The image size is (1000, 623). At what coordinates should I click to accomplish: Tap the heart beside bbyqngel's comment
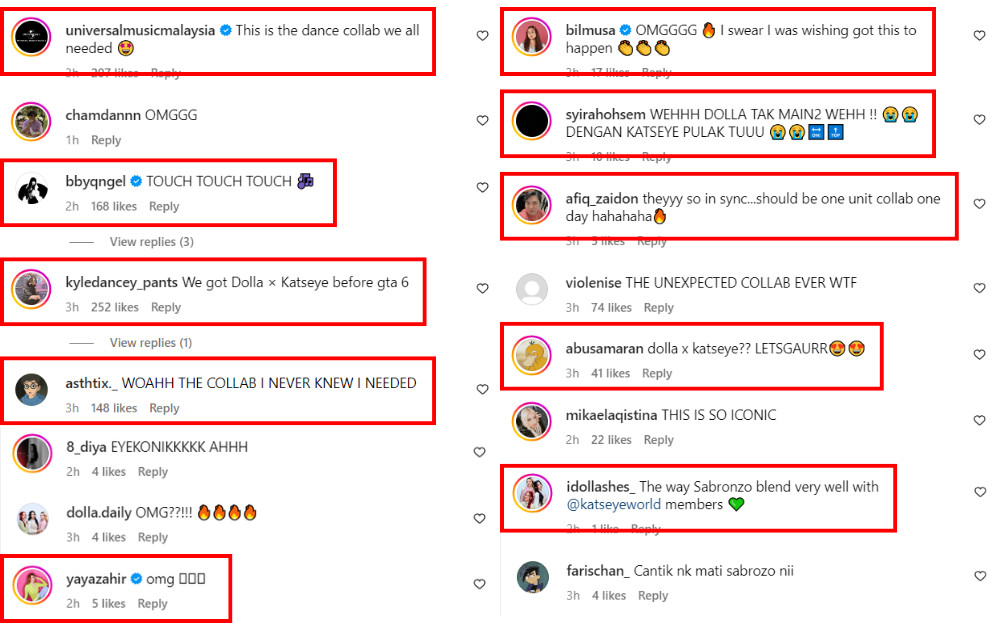pyautogui.click(x=483, y=187)
